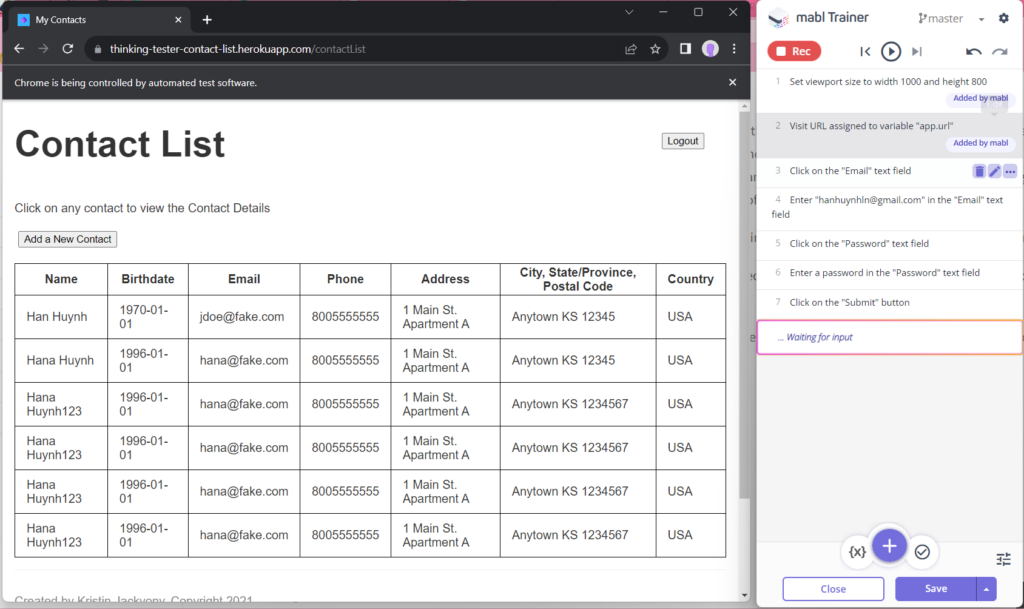Open the Chrome tab search chevron
1024x609 pixels.
(629, 12)
